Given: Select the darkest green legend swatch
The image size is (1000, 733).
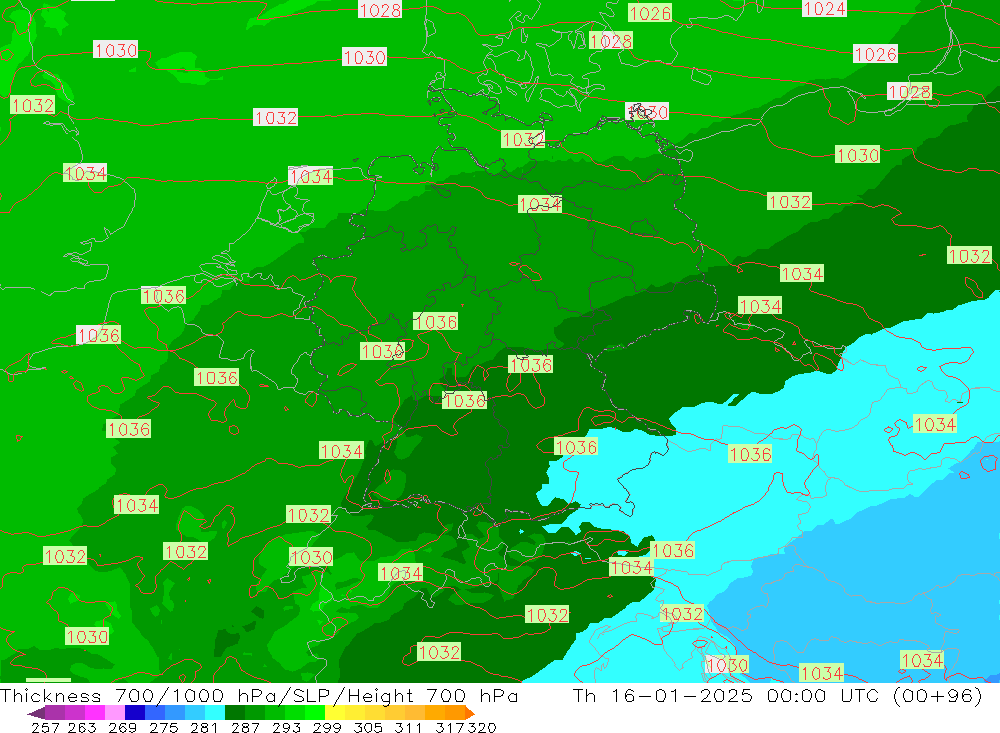Looking at the screenshot, I should pyautogui.click(x=233, y=713).
